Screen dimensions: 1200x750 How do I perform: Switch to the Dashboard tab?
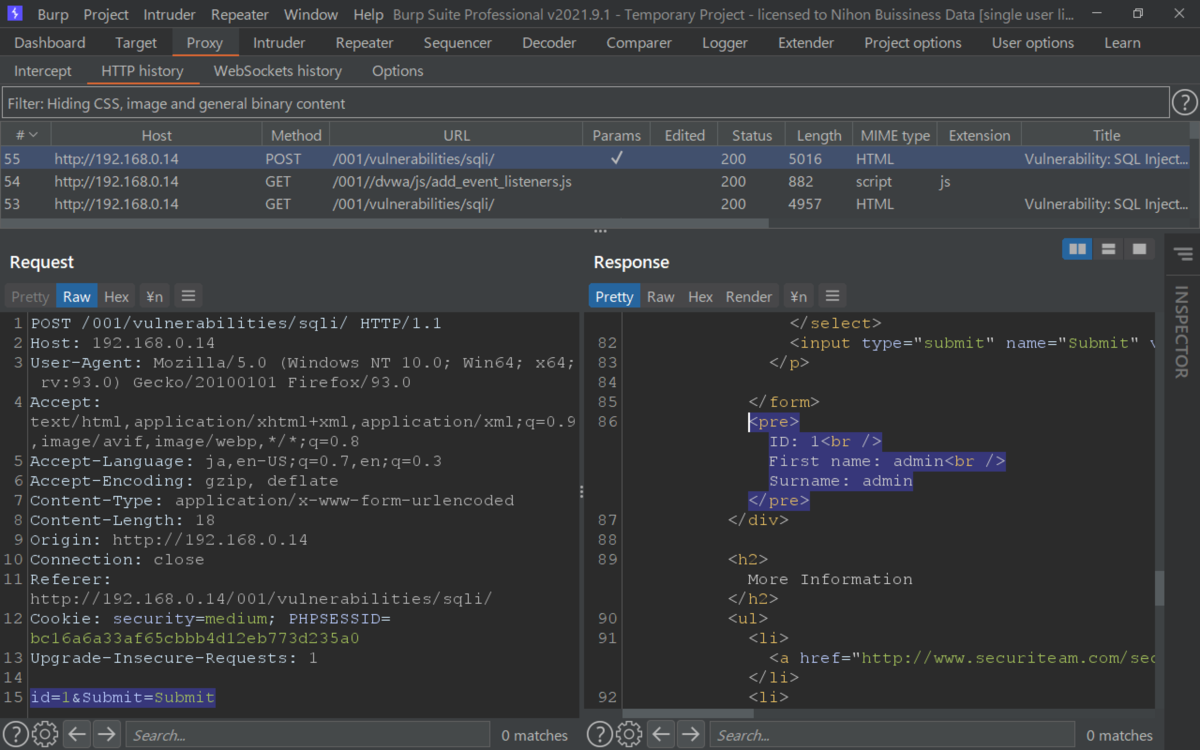point(50,43)
